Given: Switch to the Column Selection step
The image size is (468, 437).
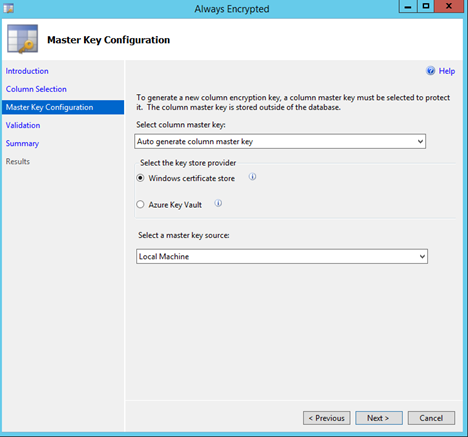Looking at the screenshot, I should point(36,89).
